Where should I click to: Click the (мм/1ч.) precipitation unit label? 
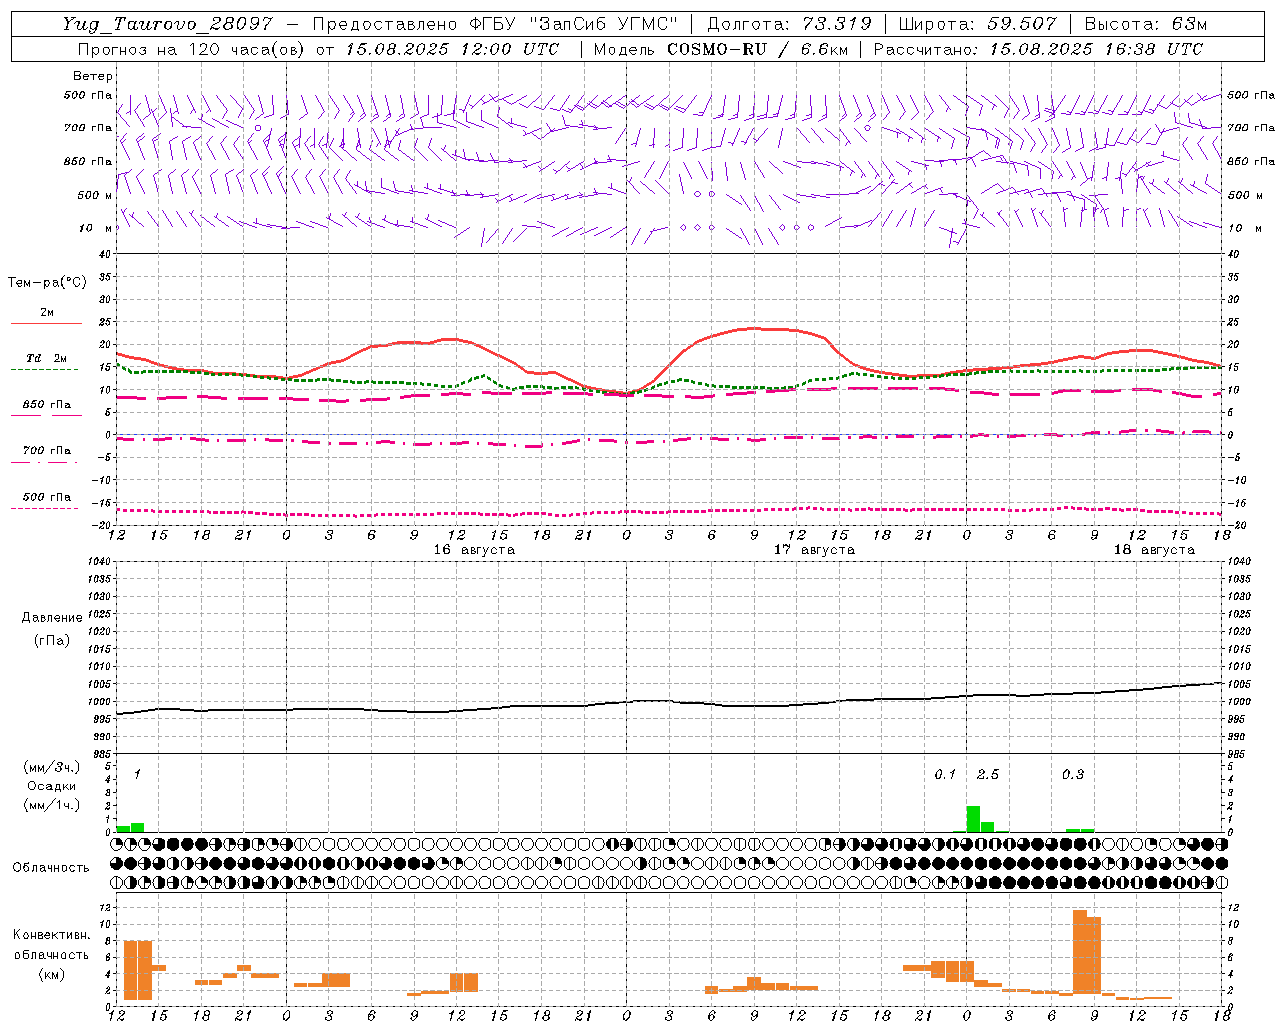coord(51,805)
